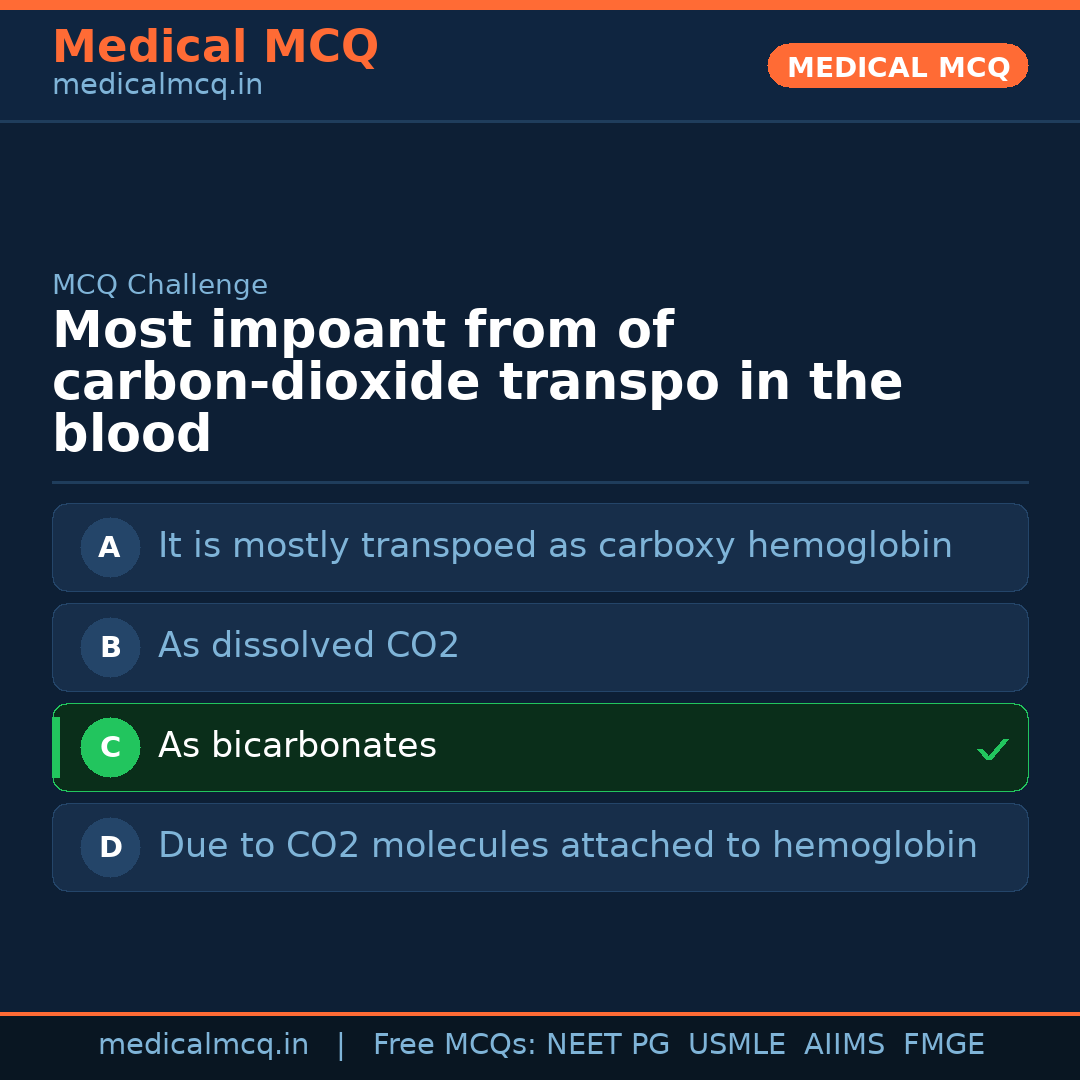Click "FMGE" in the footer
1080x1080 pixels.
click(x=943, y=1045)
